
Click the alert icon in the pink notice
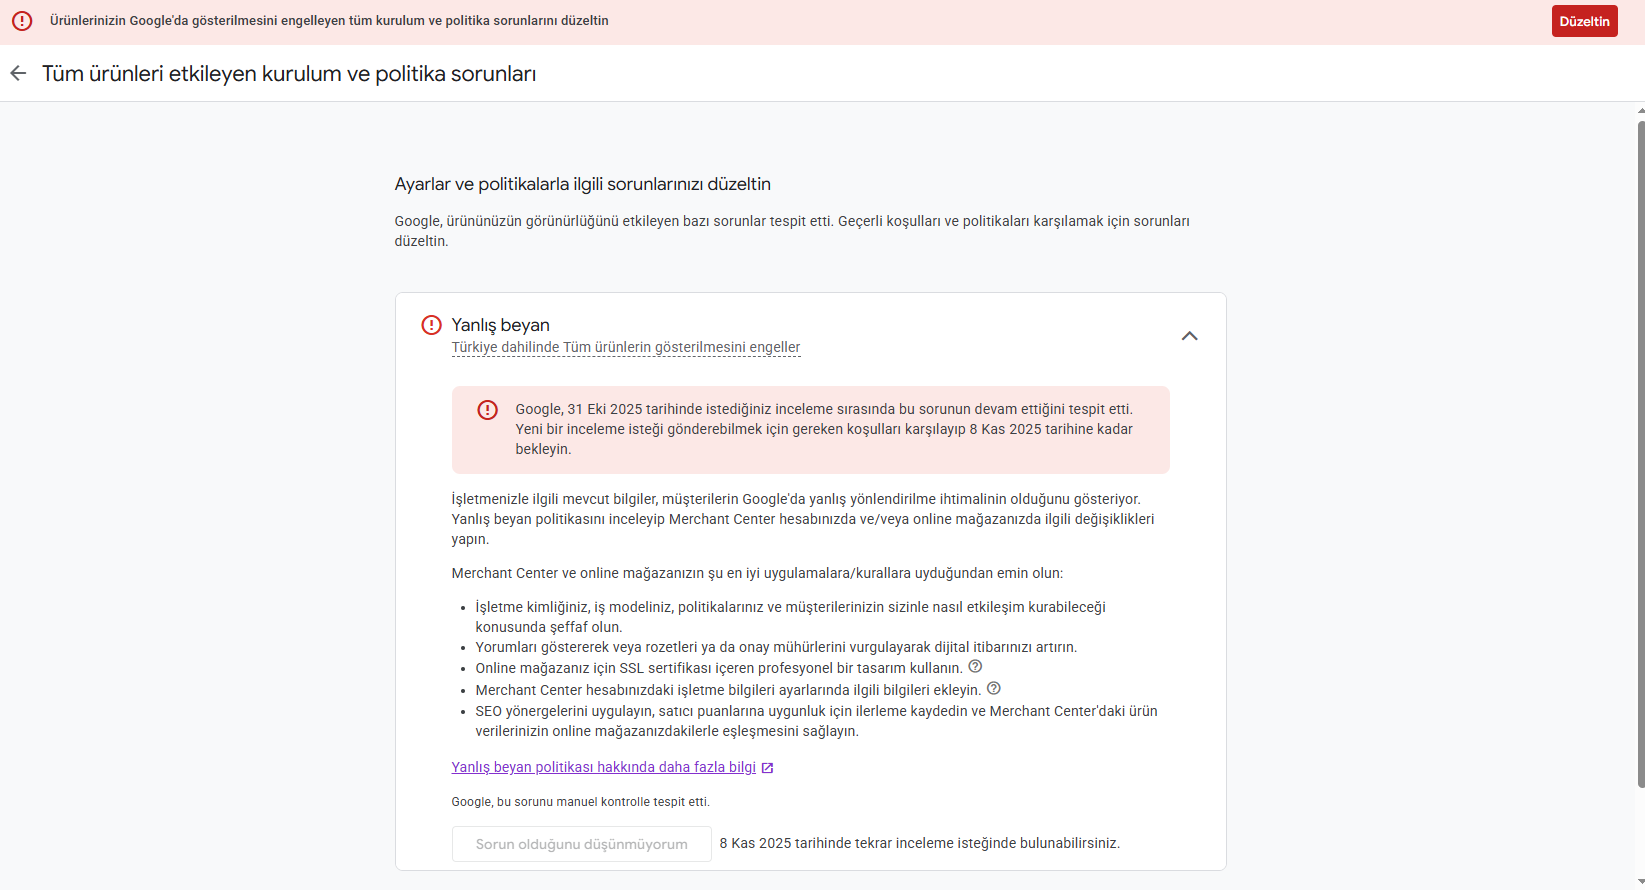click(x=487, y=410)
